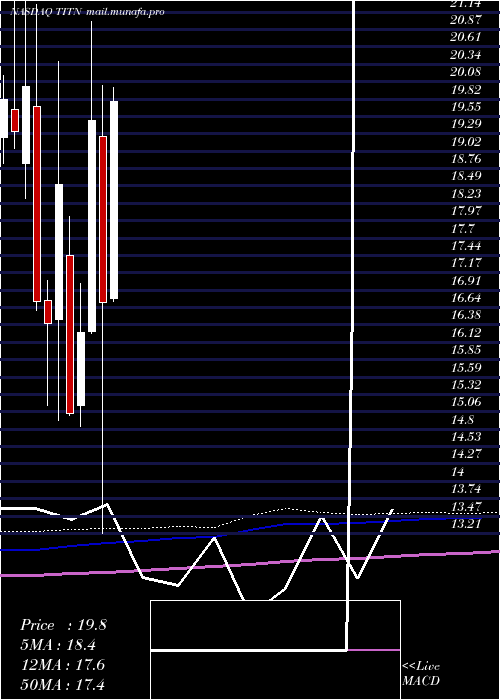Viewport: 500px width, 700px height.
Task: Click the Price : 19.8 readout
Action: point(63,625)
